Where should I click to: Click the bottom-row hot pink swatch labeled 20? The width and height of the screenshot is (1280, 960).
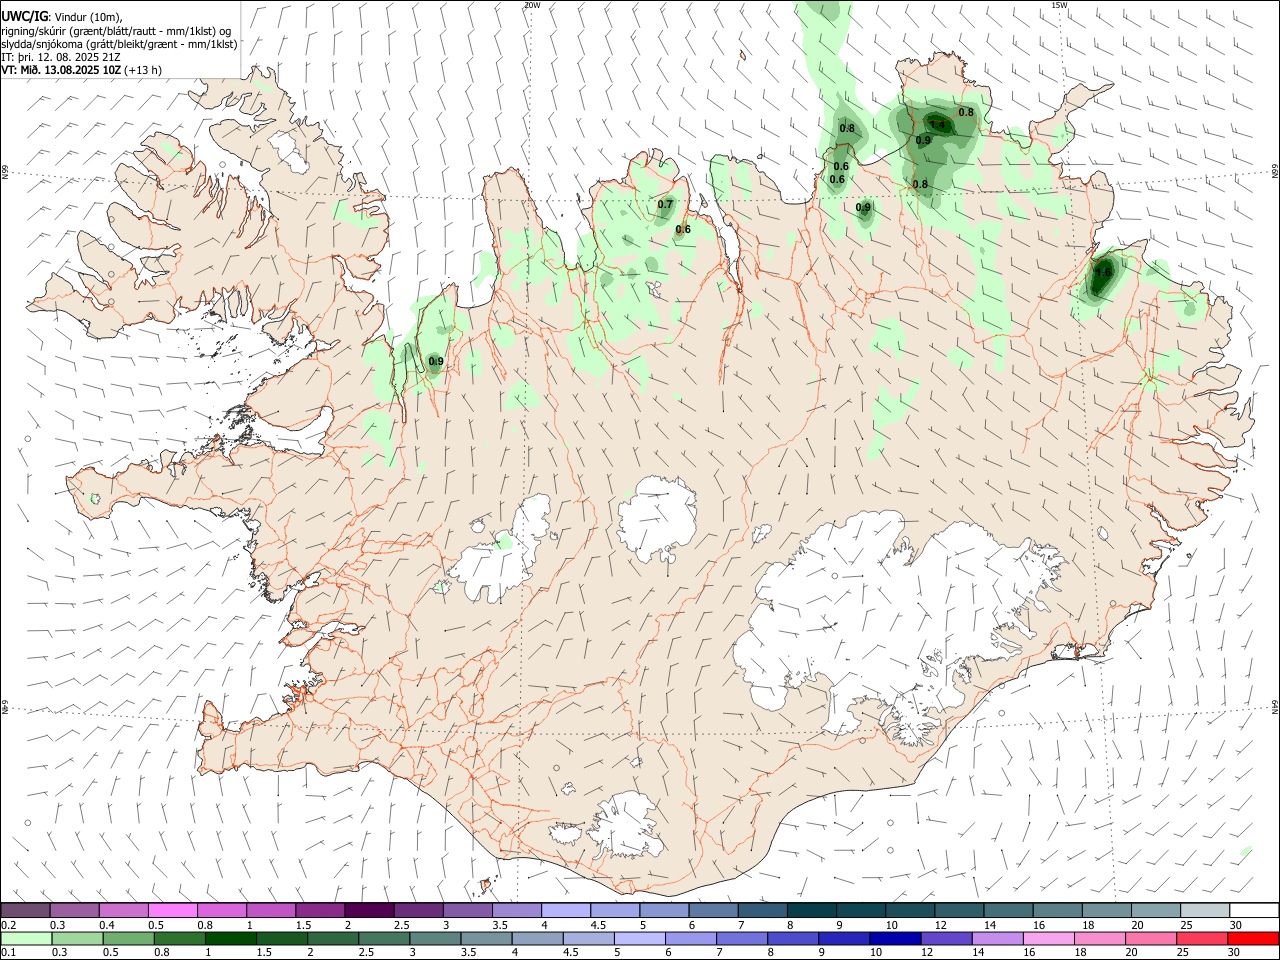[1150, 938]
